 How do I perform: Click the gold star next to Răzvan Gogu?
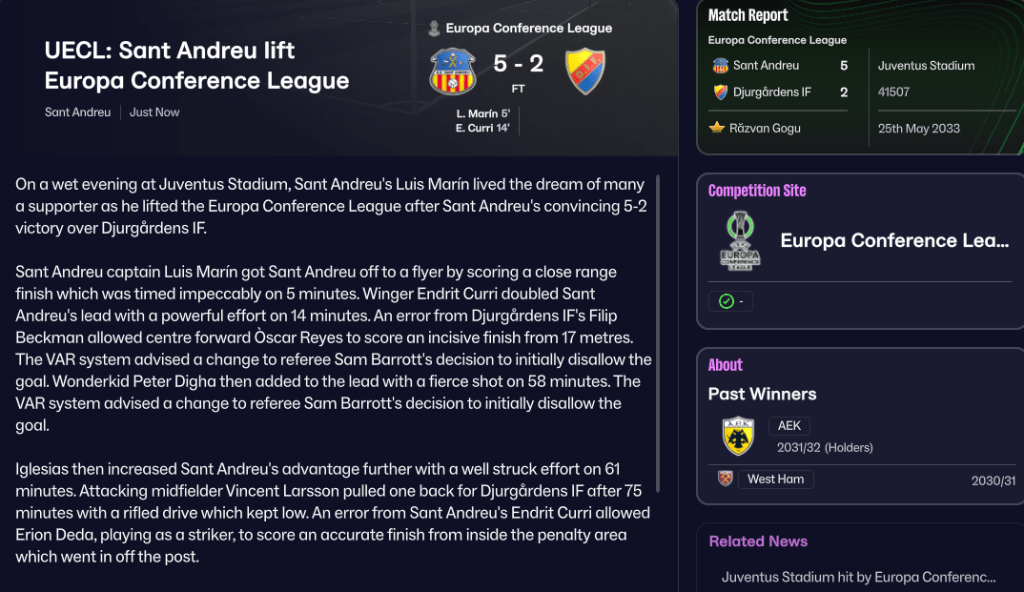click(x=717, y=128)
